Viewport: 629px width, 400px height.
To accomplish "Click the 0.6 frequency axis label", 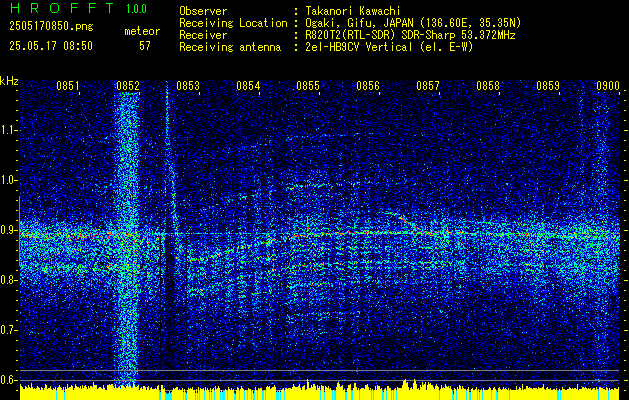I will pos(9,380).
